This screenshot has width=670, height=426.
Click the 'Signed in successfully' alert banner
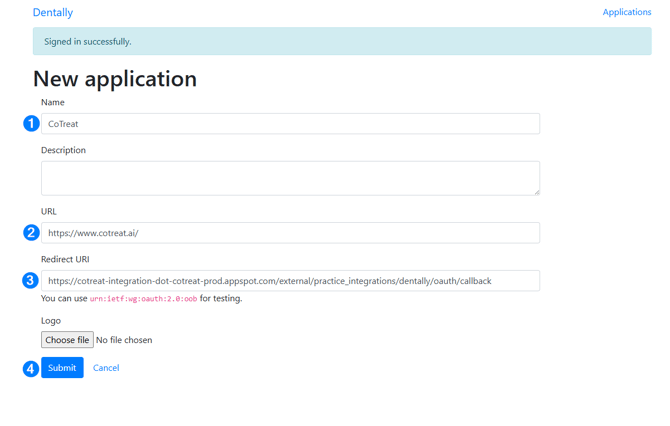tap(341, 42)
